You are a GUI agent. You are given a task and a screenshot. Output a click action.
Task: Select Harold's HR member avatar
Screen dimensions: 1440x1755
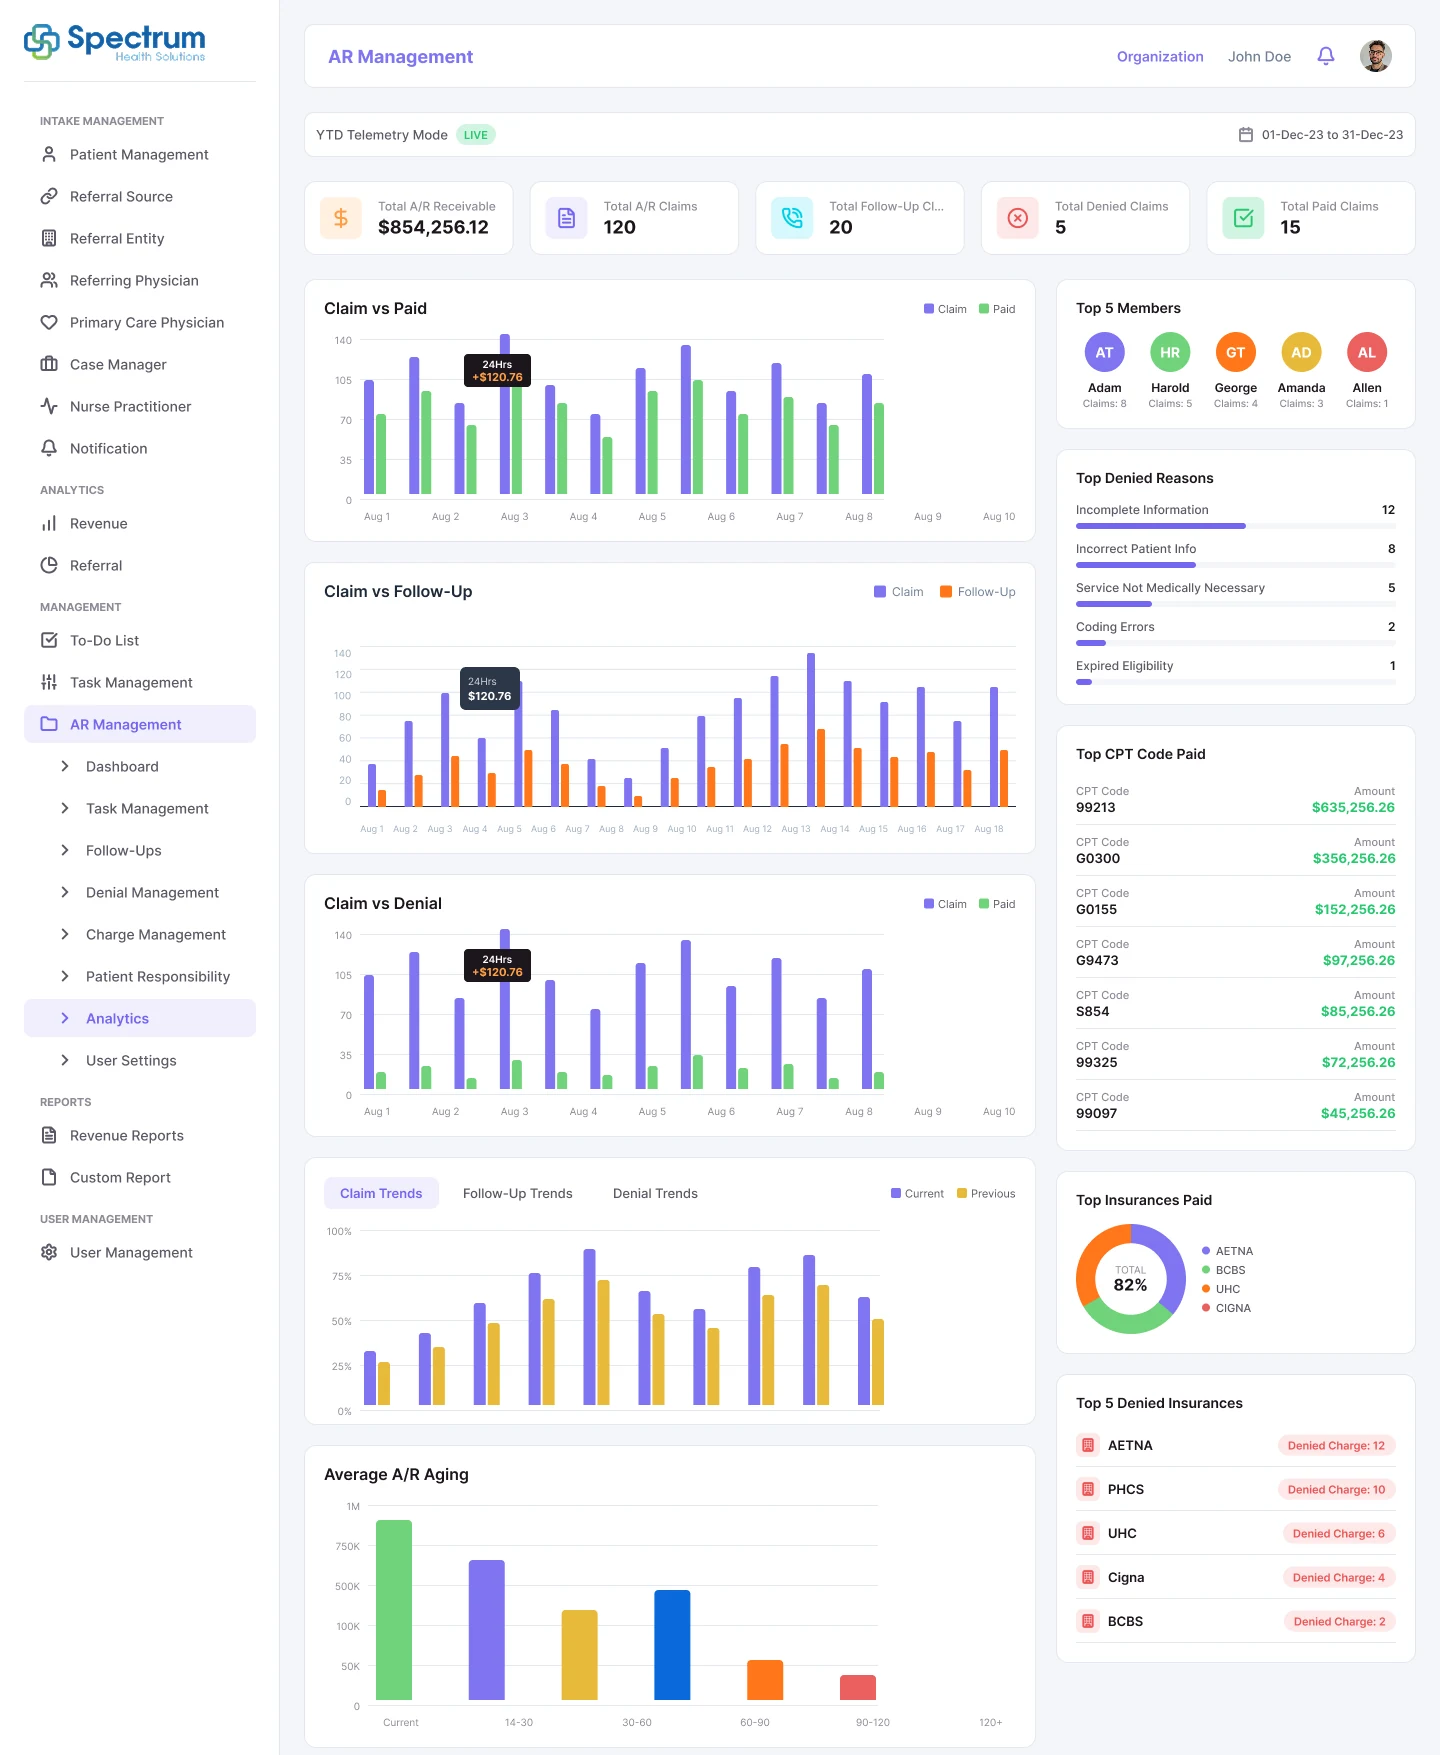click(x=1170, y=352)
